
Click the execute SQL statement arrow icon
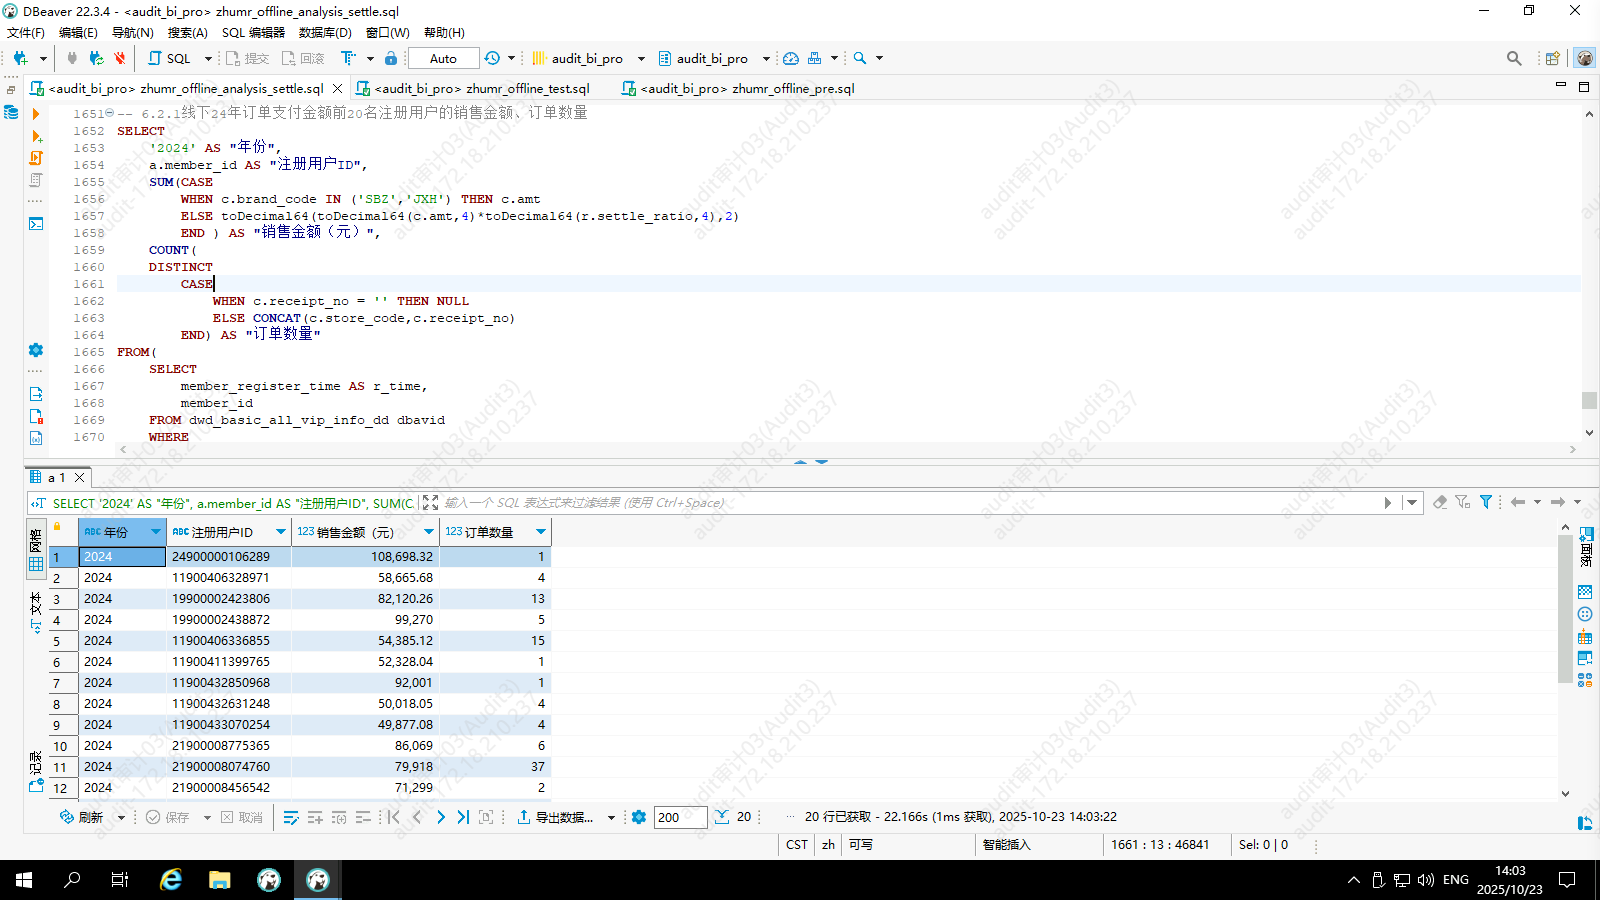tap(36, 114)
